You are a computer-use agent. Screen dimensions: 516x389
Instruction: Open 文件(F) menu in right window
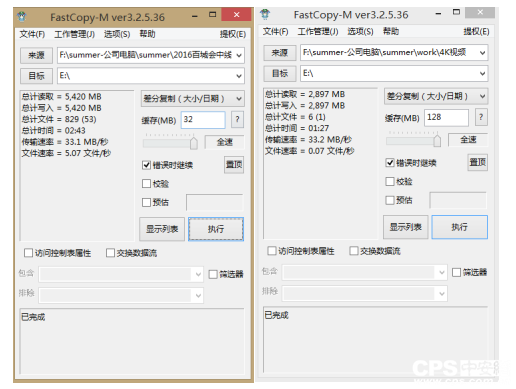click(x=275, y=32)
